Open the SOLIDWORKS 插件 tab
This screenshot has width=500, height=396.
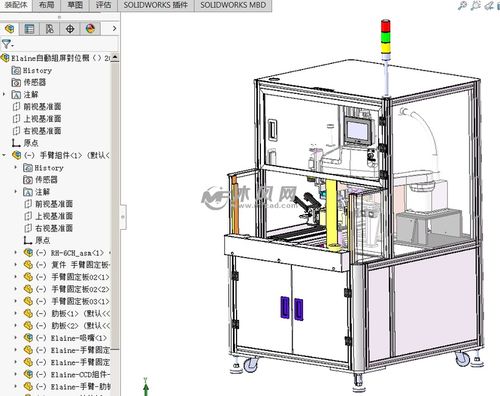click(x=155, y=5)
